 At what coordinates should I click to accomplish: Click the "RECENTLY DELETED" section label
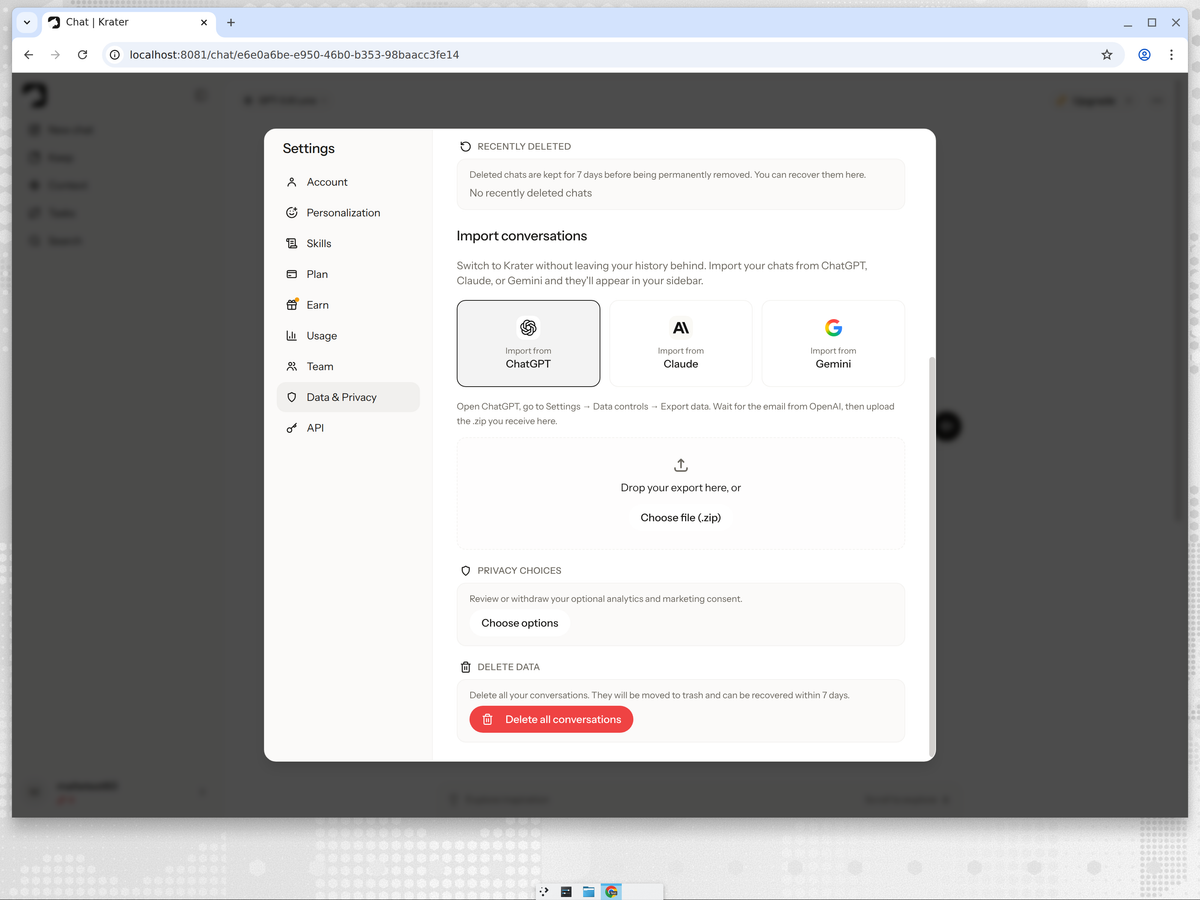coord(524,146)
